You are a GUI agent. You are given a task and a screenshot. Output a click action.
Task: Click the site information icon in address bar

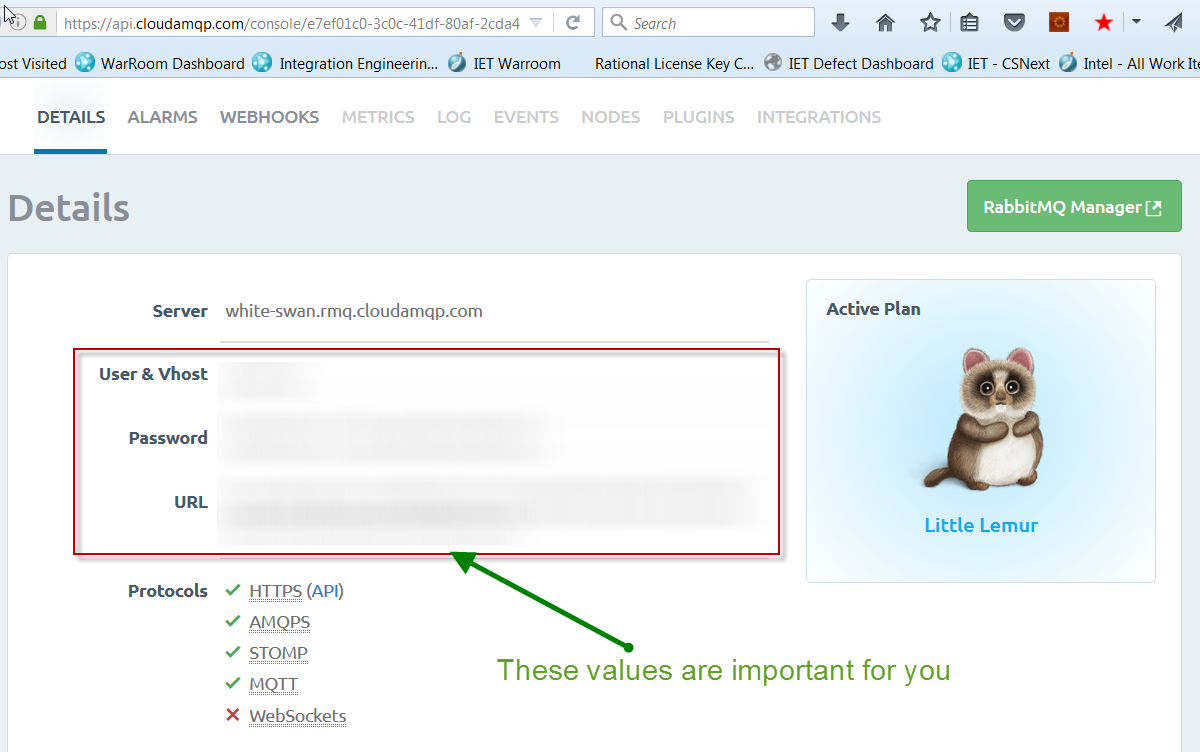[19, 22]
